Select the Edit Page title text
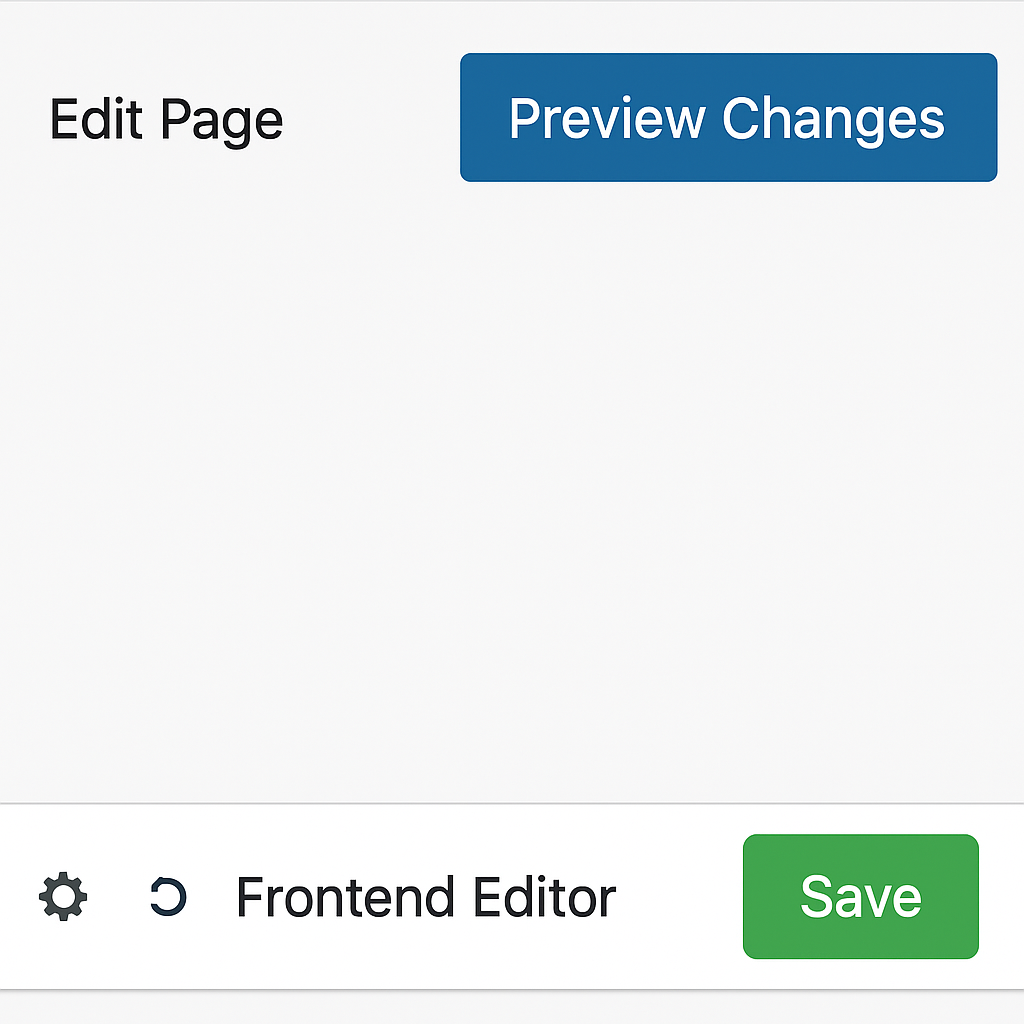Viewport: 1024px width, 1024px height. click(x=167, y=120)
